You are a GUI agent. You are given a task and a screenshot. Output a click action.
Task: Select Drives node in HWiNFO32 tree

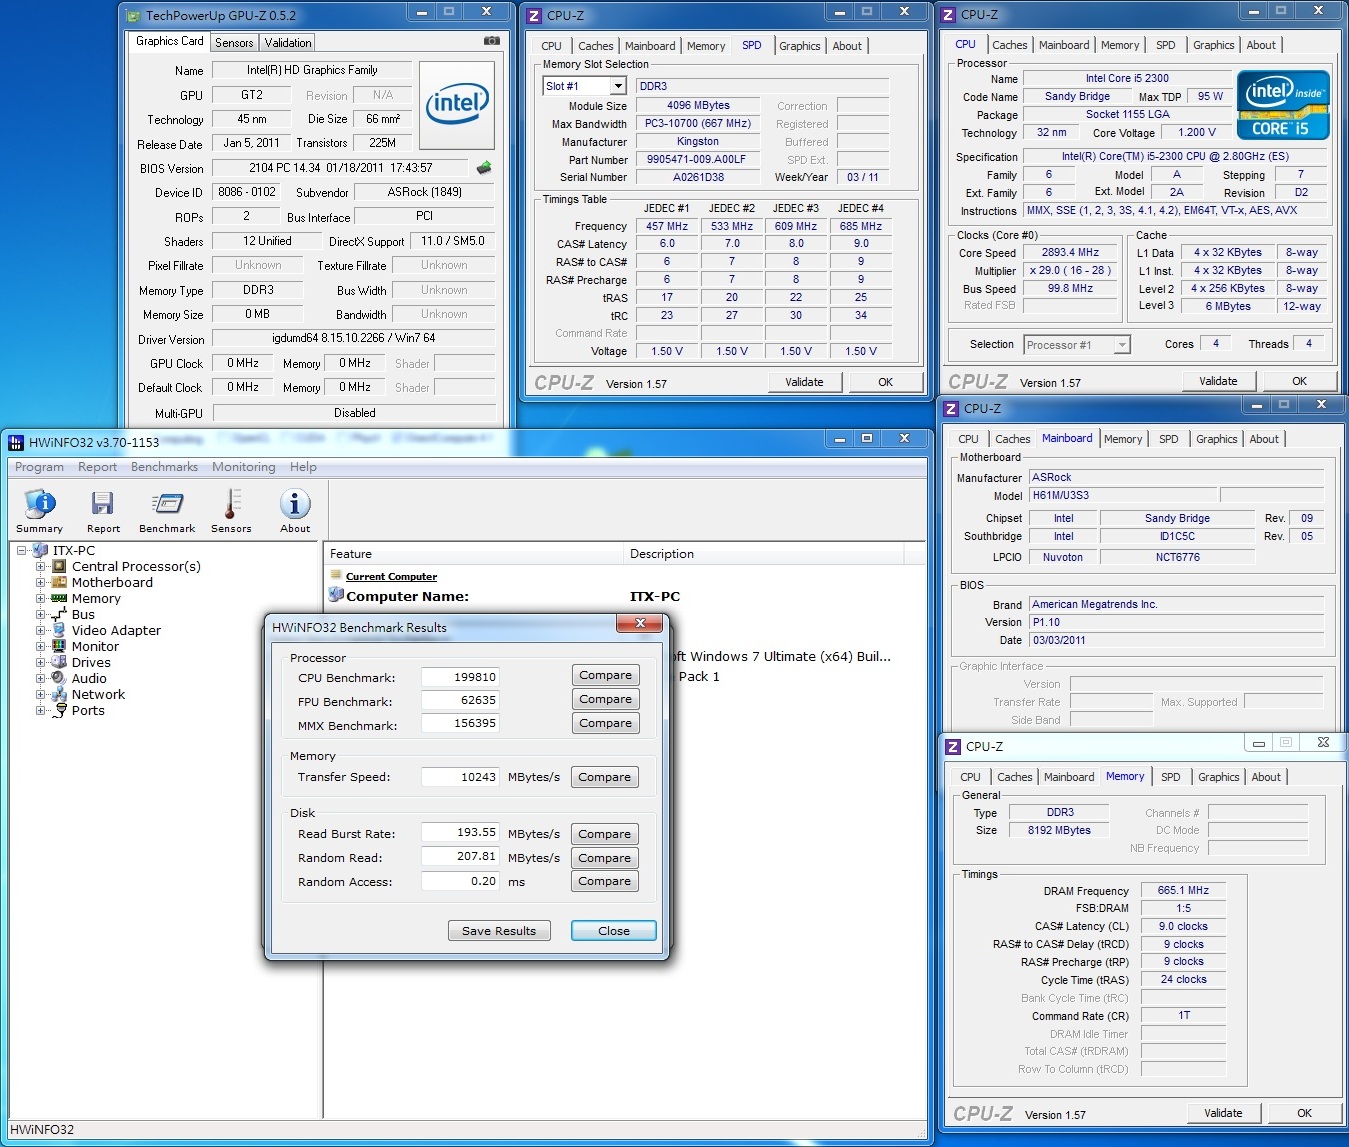click(x=91, y=662)
